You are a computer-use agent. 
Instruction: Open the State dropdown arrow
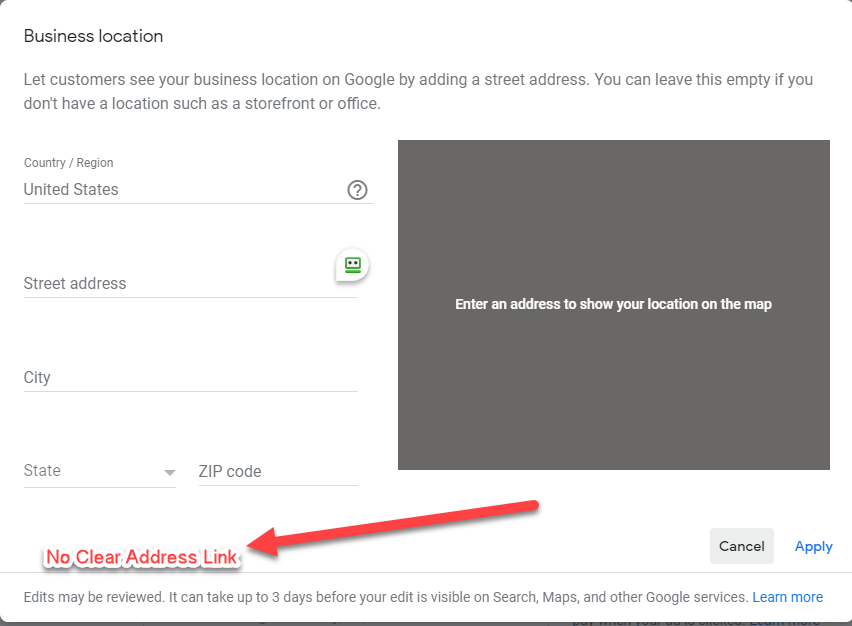(x=170, y=472)
